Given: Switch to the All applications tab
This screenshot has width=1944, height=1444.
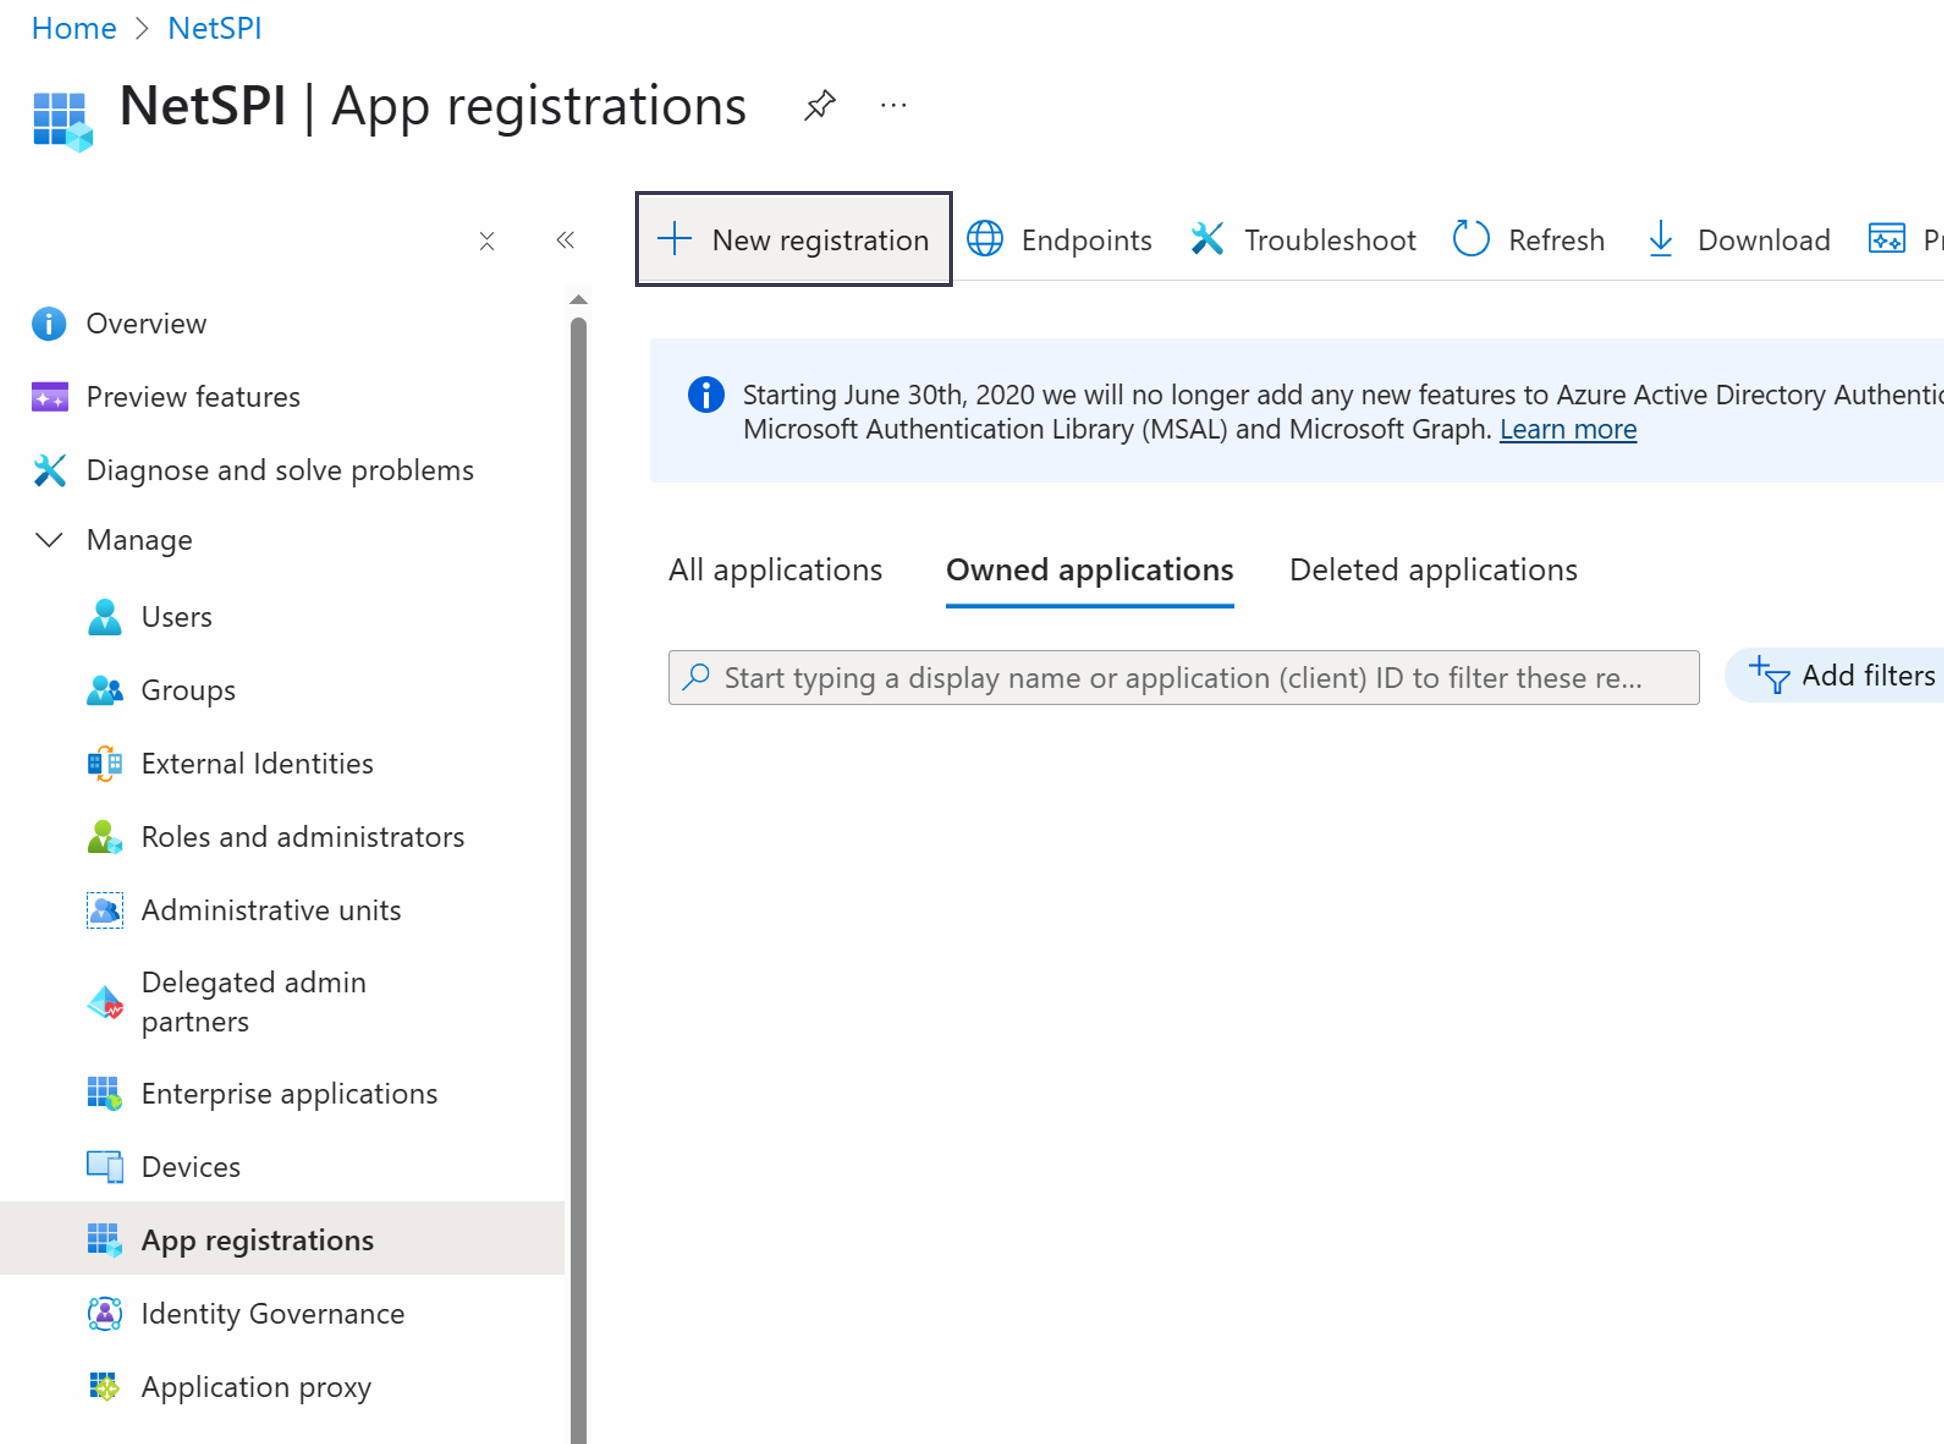Looking at the screenshot, I should click(775, 570).
